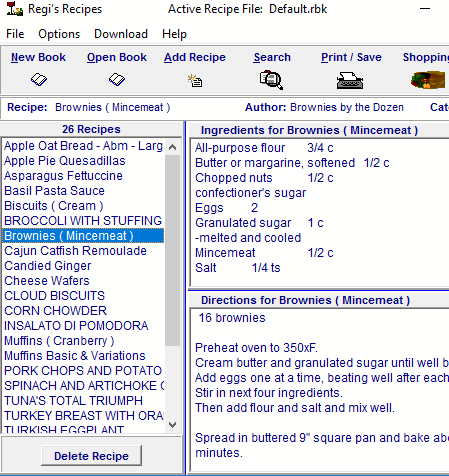The image size is (449, 476).
Task: Minimize the Regi's Recipes window
Action: click(x=425, y=9)
